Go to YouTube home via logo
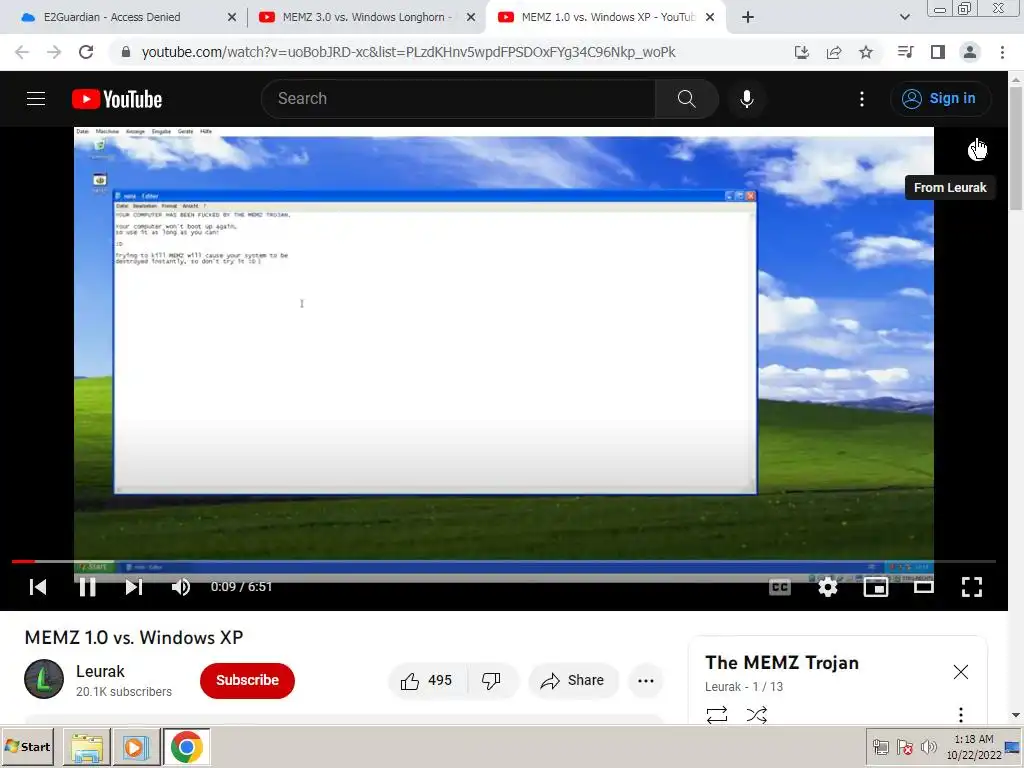This screenshot has height=768, width=1024. [x=117, y=99]
